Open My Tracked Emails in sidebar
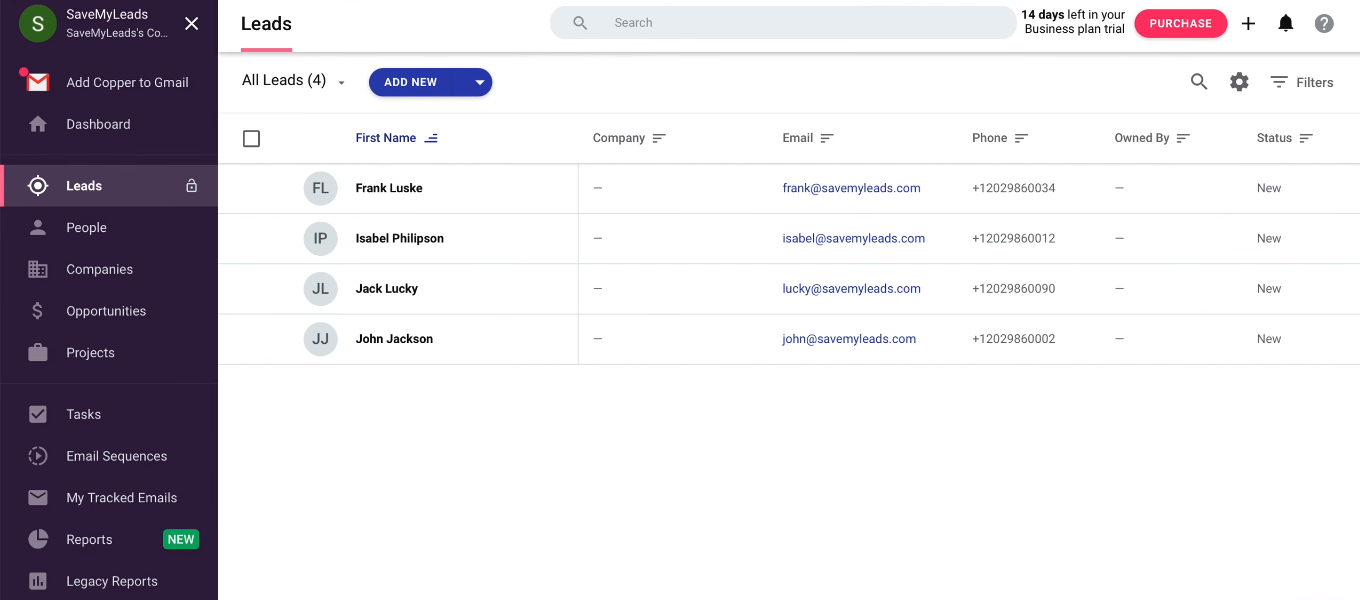 pos(109,497)
